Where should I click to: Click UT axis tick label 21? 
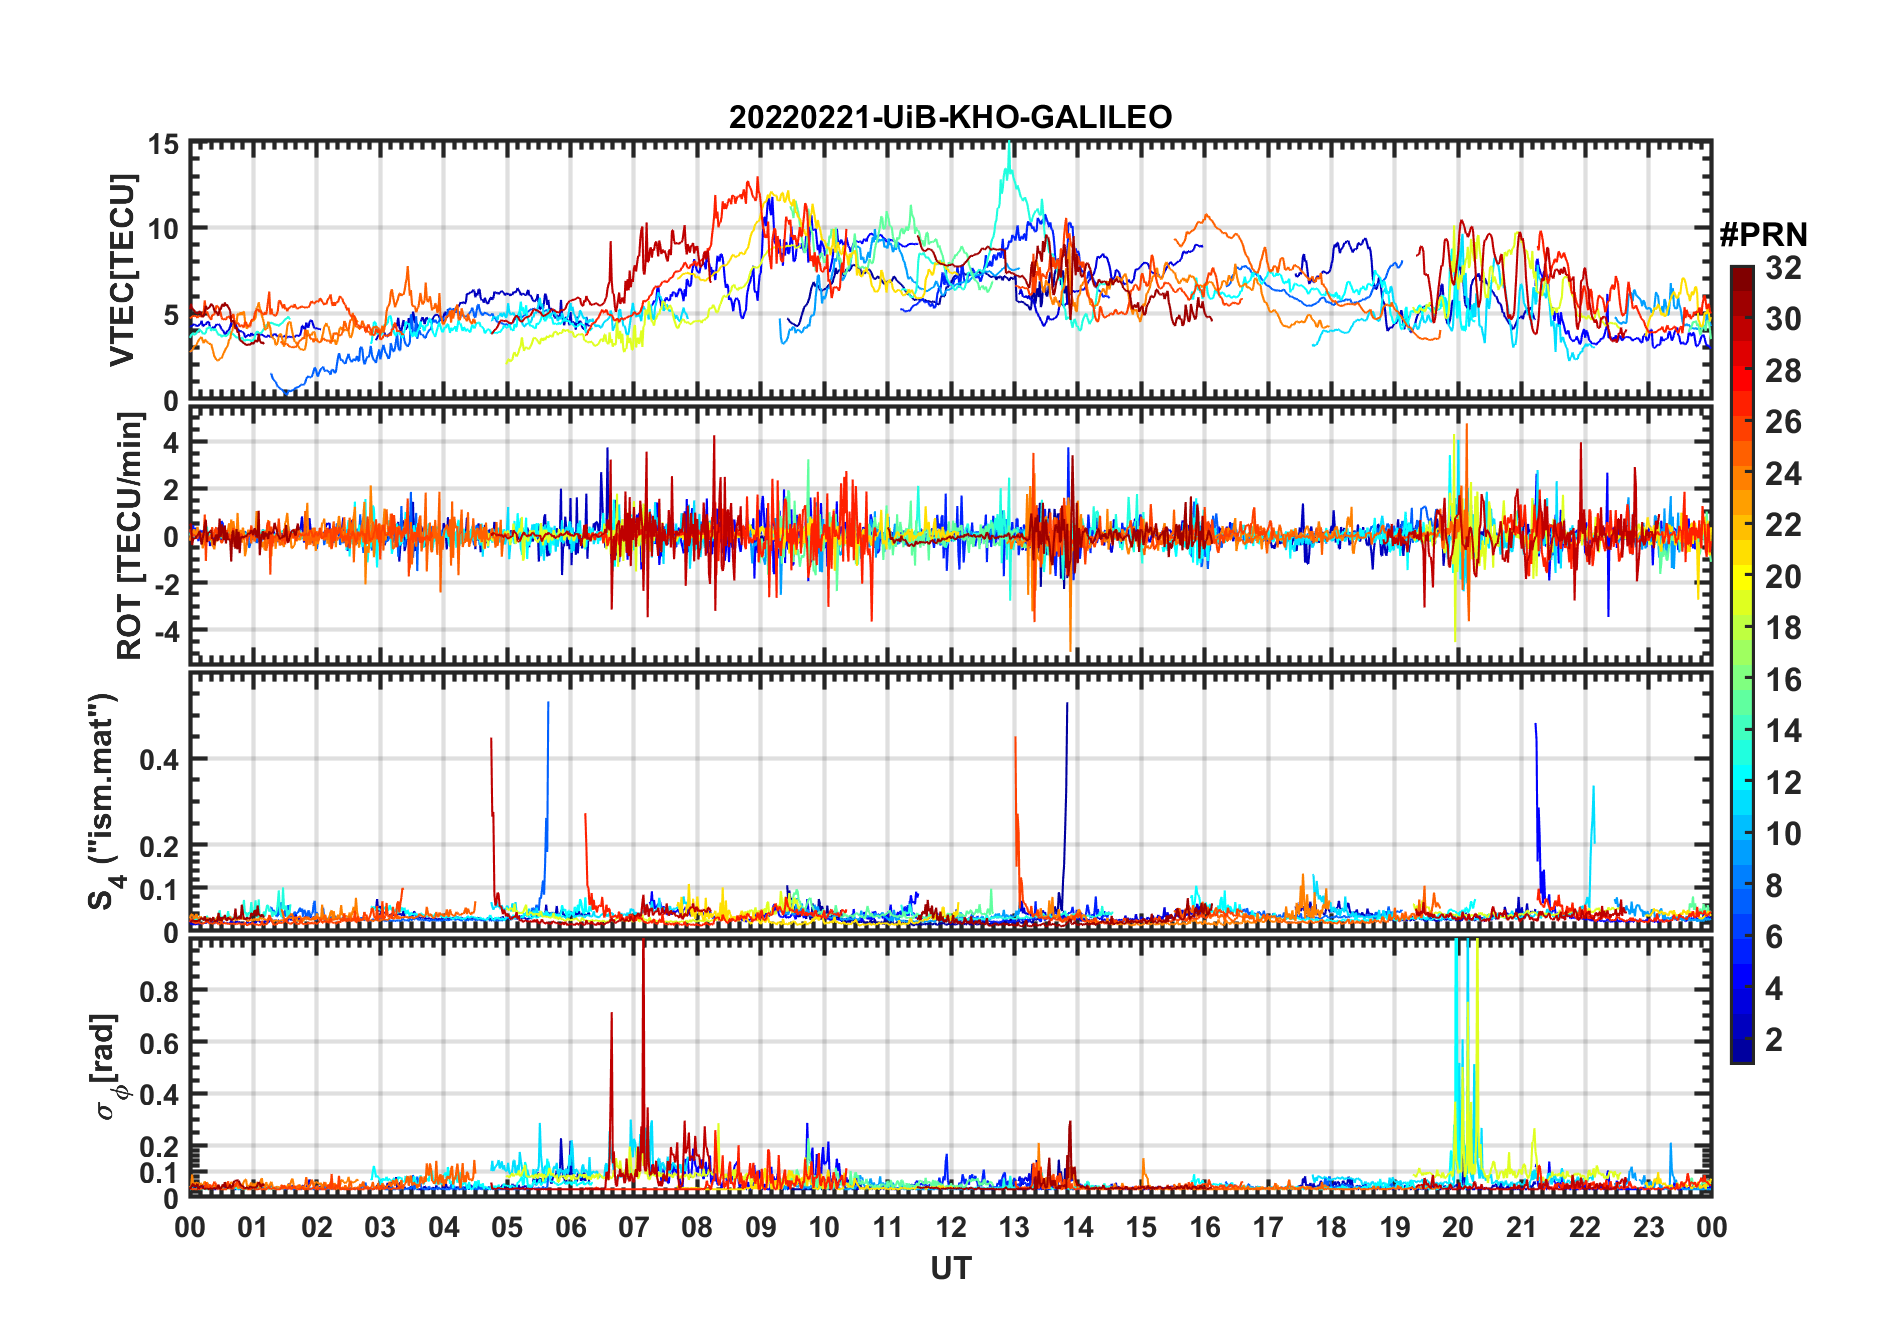click(x=1522, y=1227)
